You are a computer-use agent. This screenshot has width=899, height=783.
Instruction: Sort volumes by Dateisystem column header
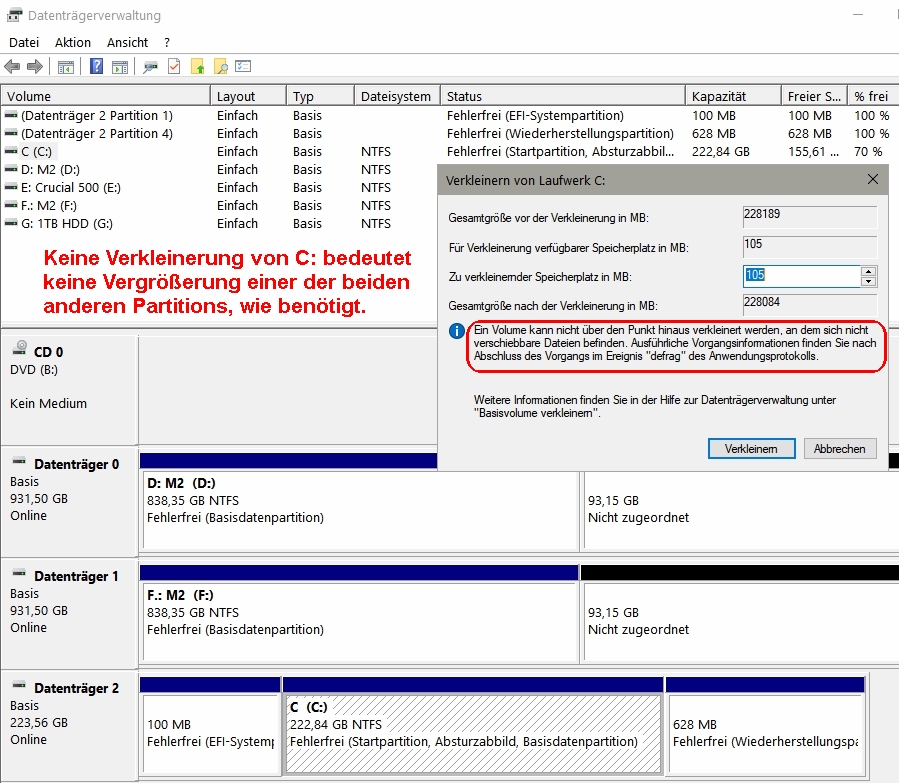click(x=396, y=96)
